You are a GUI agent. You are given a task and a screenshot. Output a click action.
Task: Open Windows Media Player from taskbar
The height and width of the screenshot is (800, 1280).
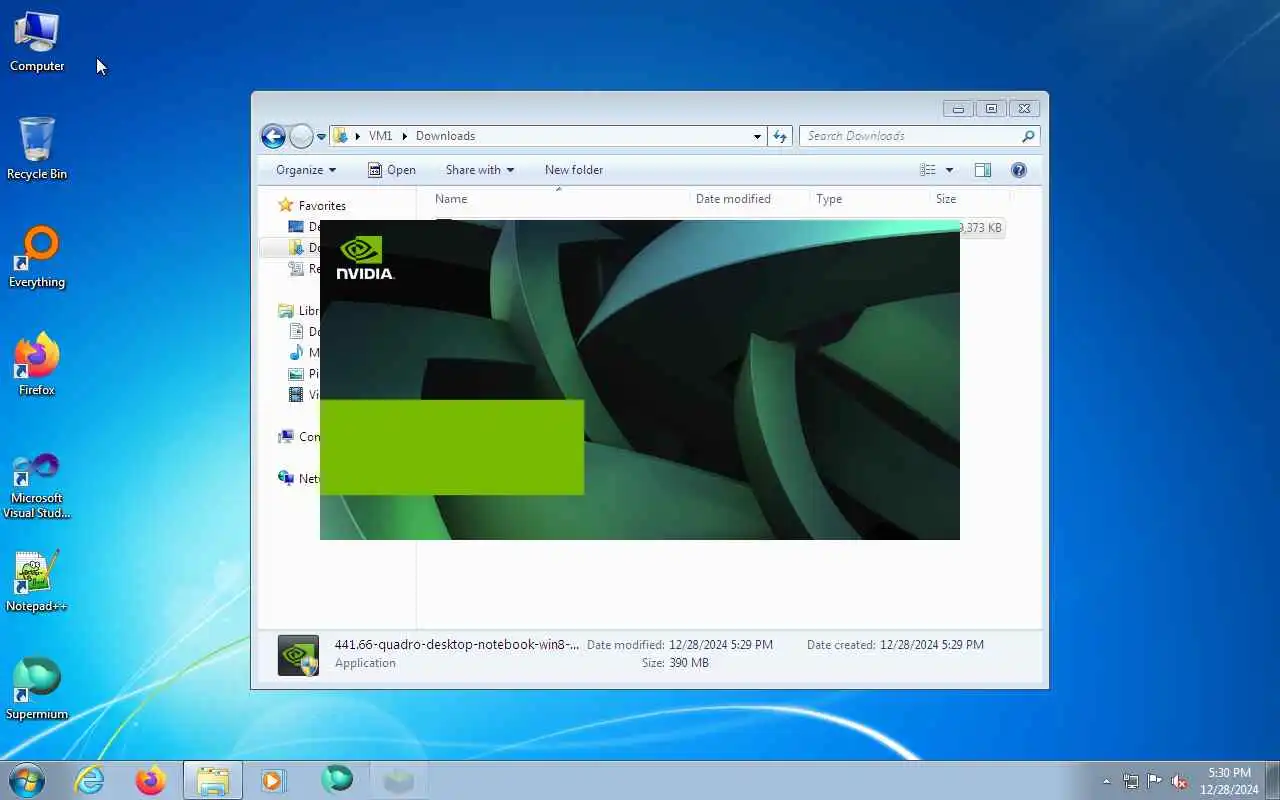273,780
